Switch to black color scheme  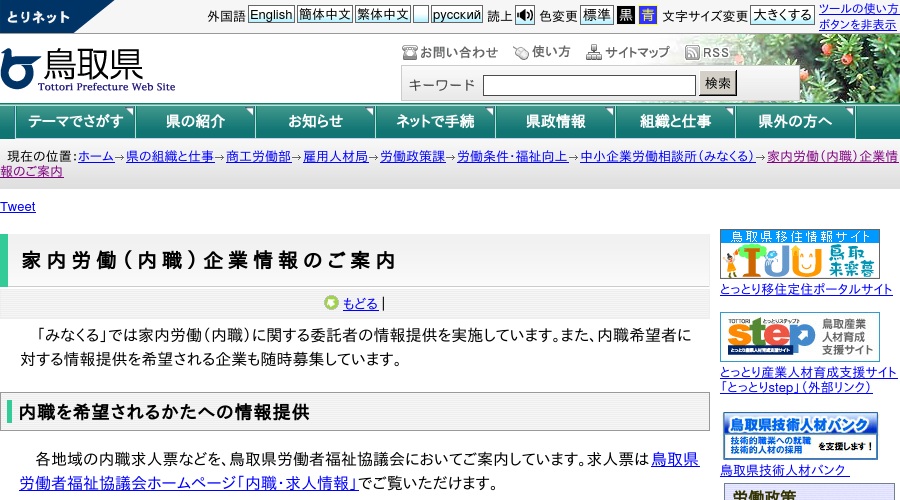(x=625, y=15)
